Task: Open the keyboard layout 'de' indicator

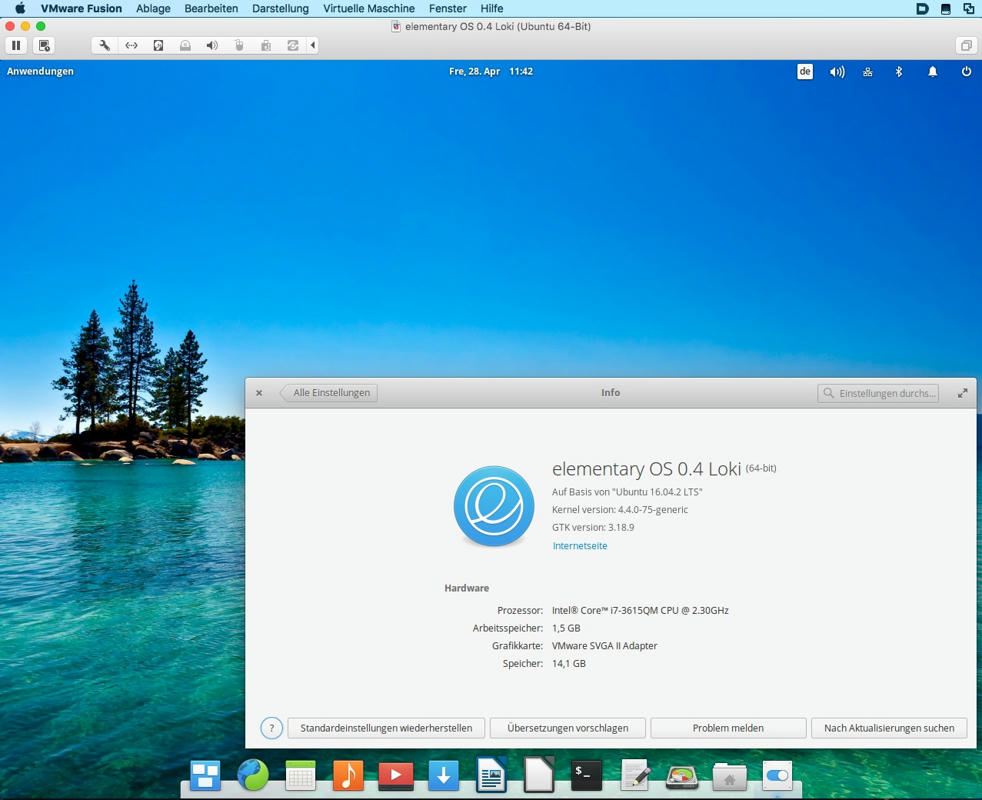Action: pos(805,71)
